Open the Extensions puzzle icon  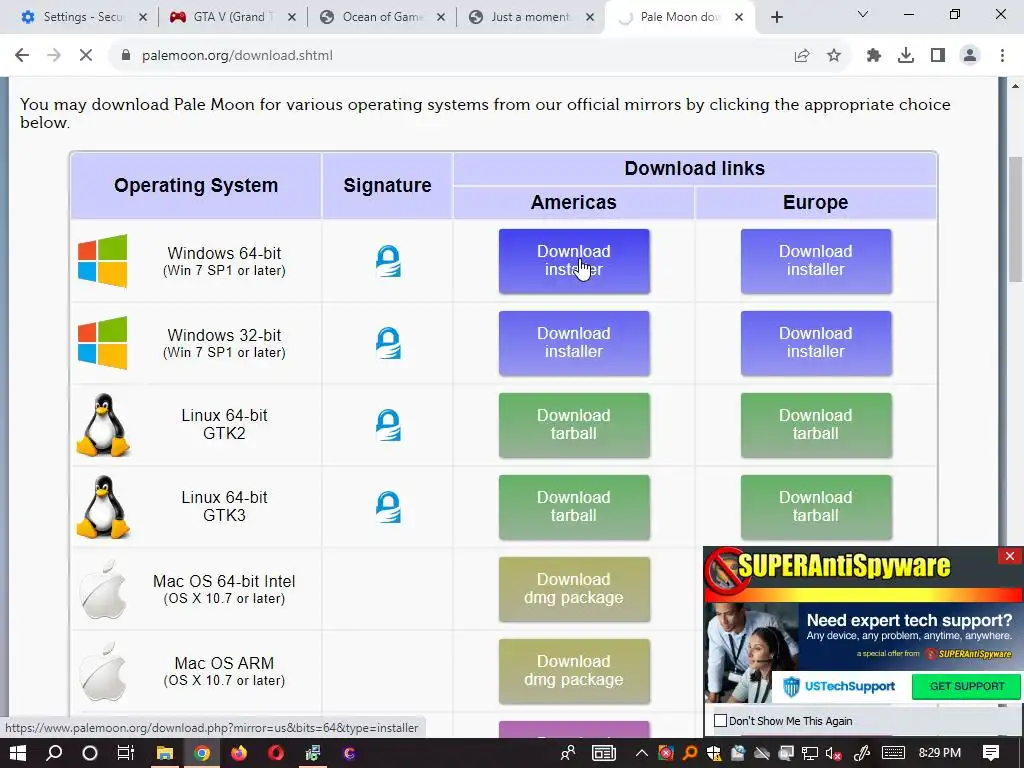tap(874, 56)
